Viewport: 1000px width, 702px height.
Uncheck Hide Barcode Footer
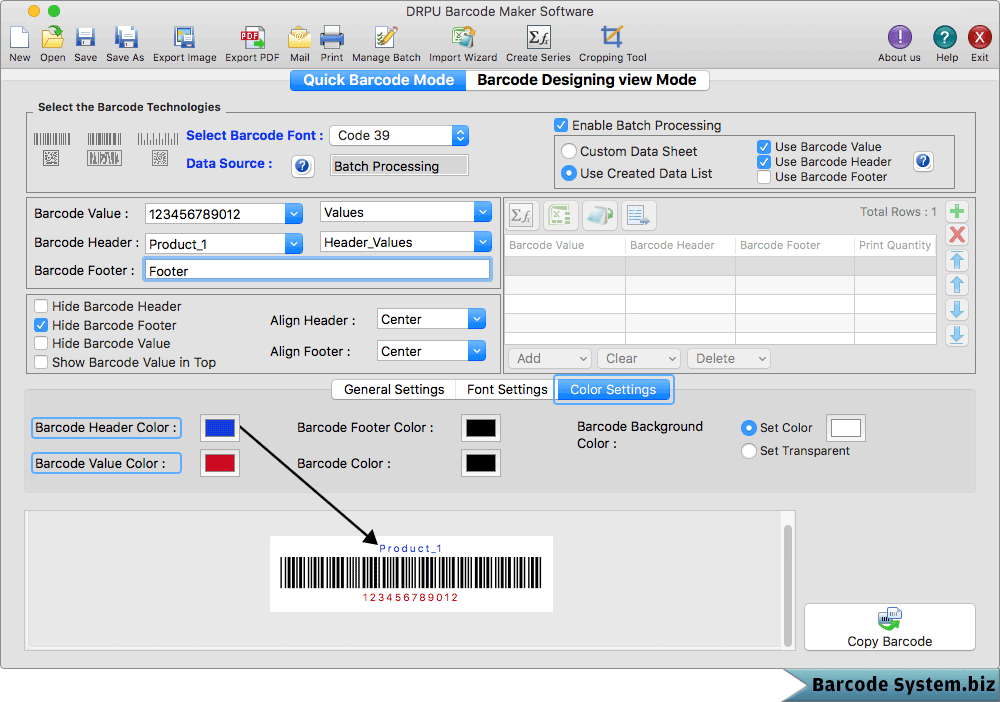tap(41, 325)
